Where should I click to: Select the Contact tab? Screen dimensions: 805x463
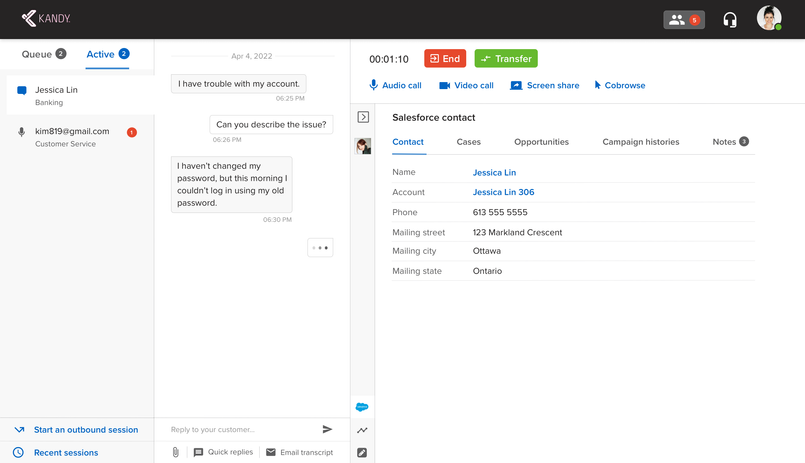(408, 142)
